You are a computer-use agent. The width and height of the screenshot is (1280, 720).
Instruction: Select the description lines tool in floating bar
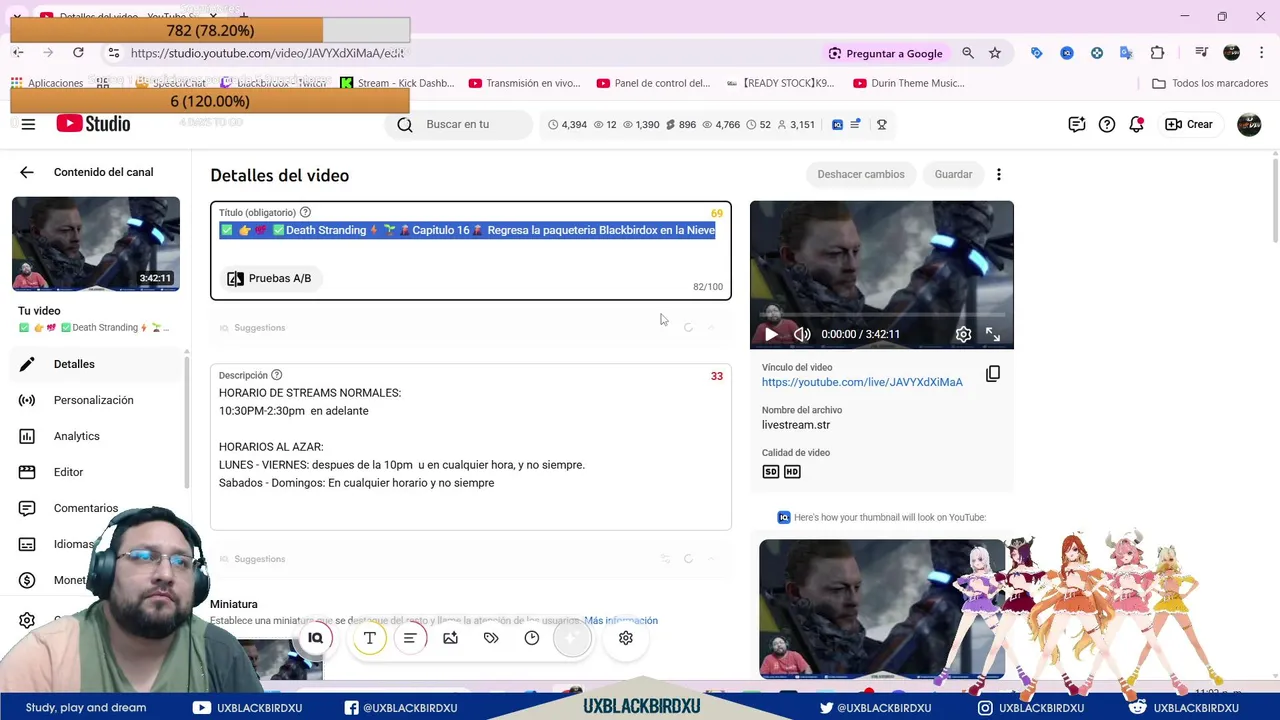tap(410, 638)
